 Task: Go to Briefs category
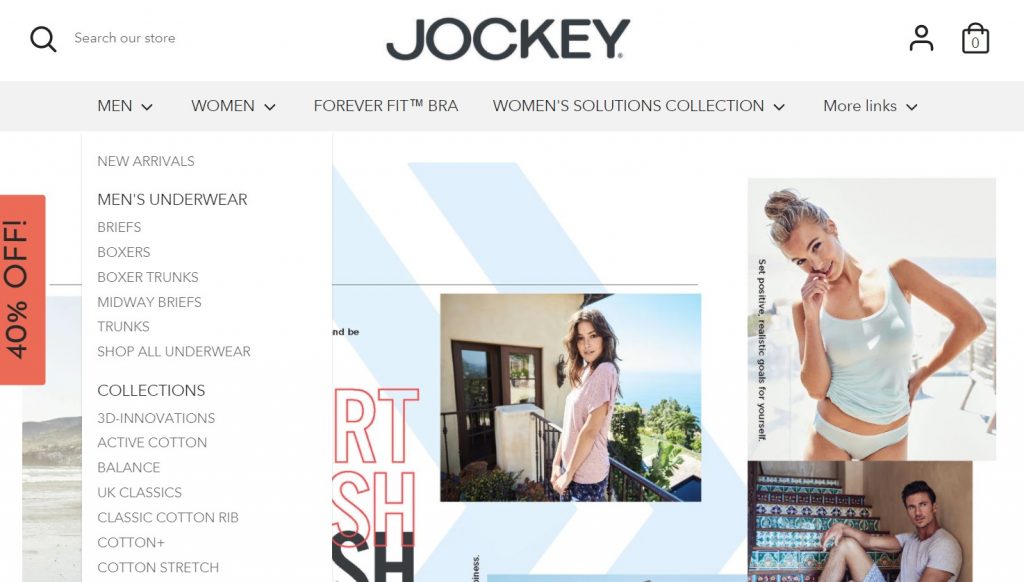pos(119,227)
